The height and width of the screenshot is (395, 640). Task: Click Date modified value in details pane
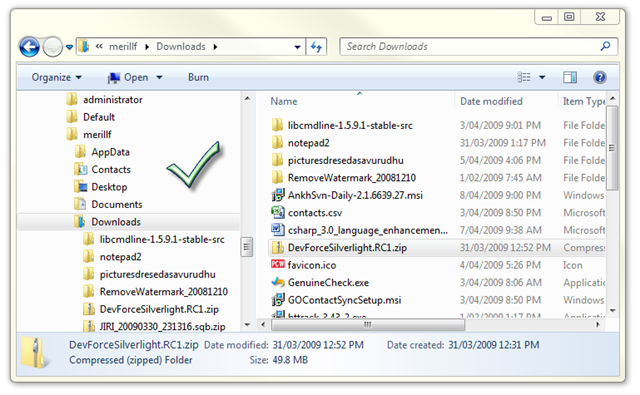pos(318,345)
